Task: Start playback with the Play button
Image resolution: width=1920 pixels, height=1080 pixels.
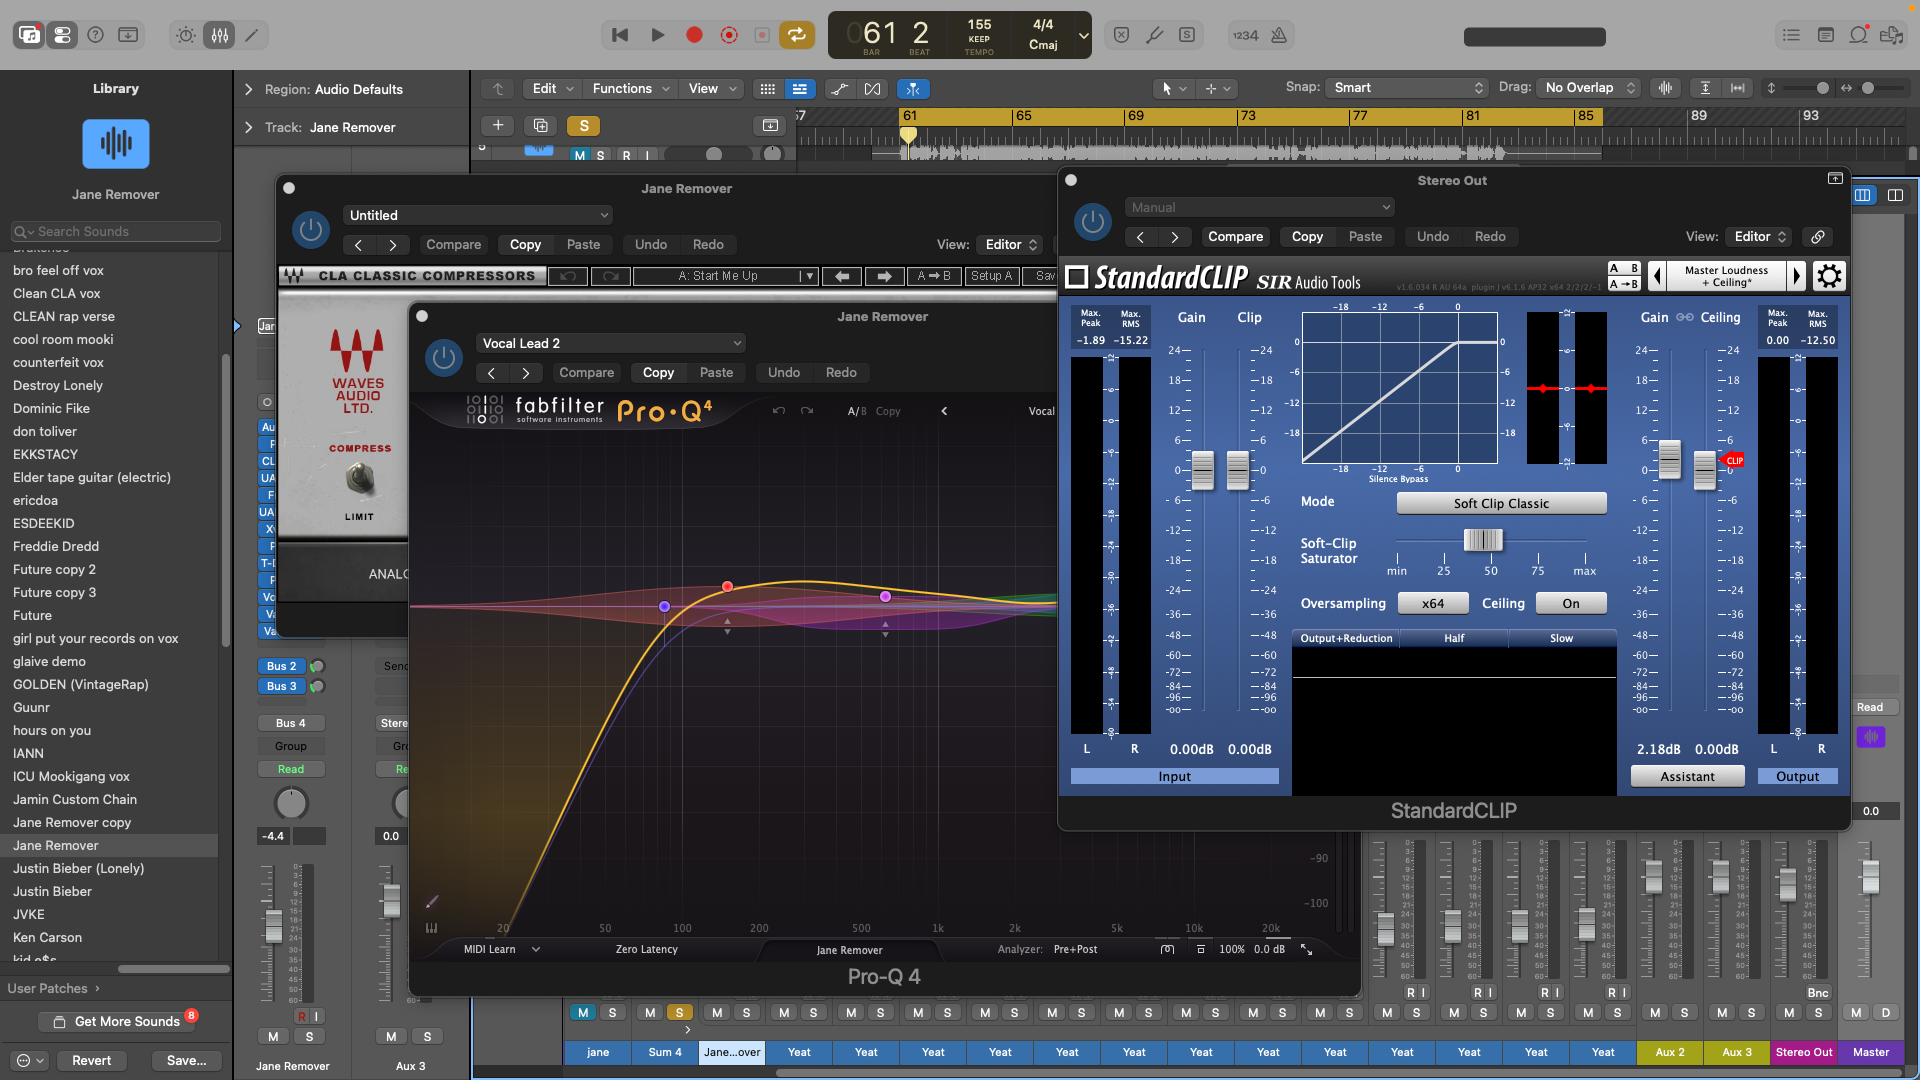Action: (657, 35)
